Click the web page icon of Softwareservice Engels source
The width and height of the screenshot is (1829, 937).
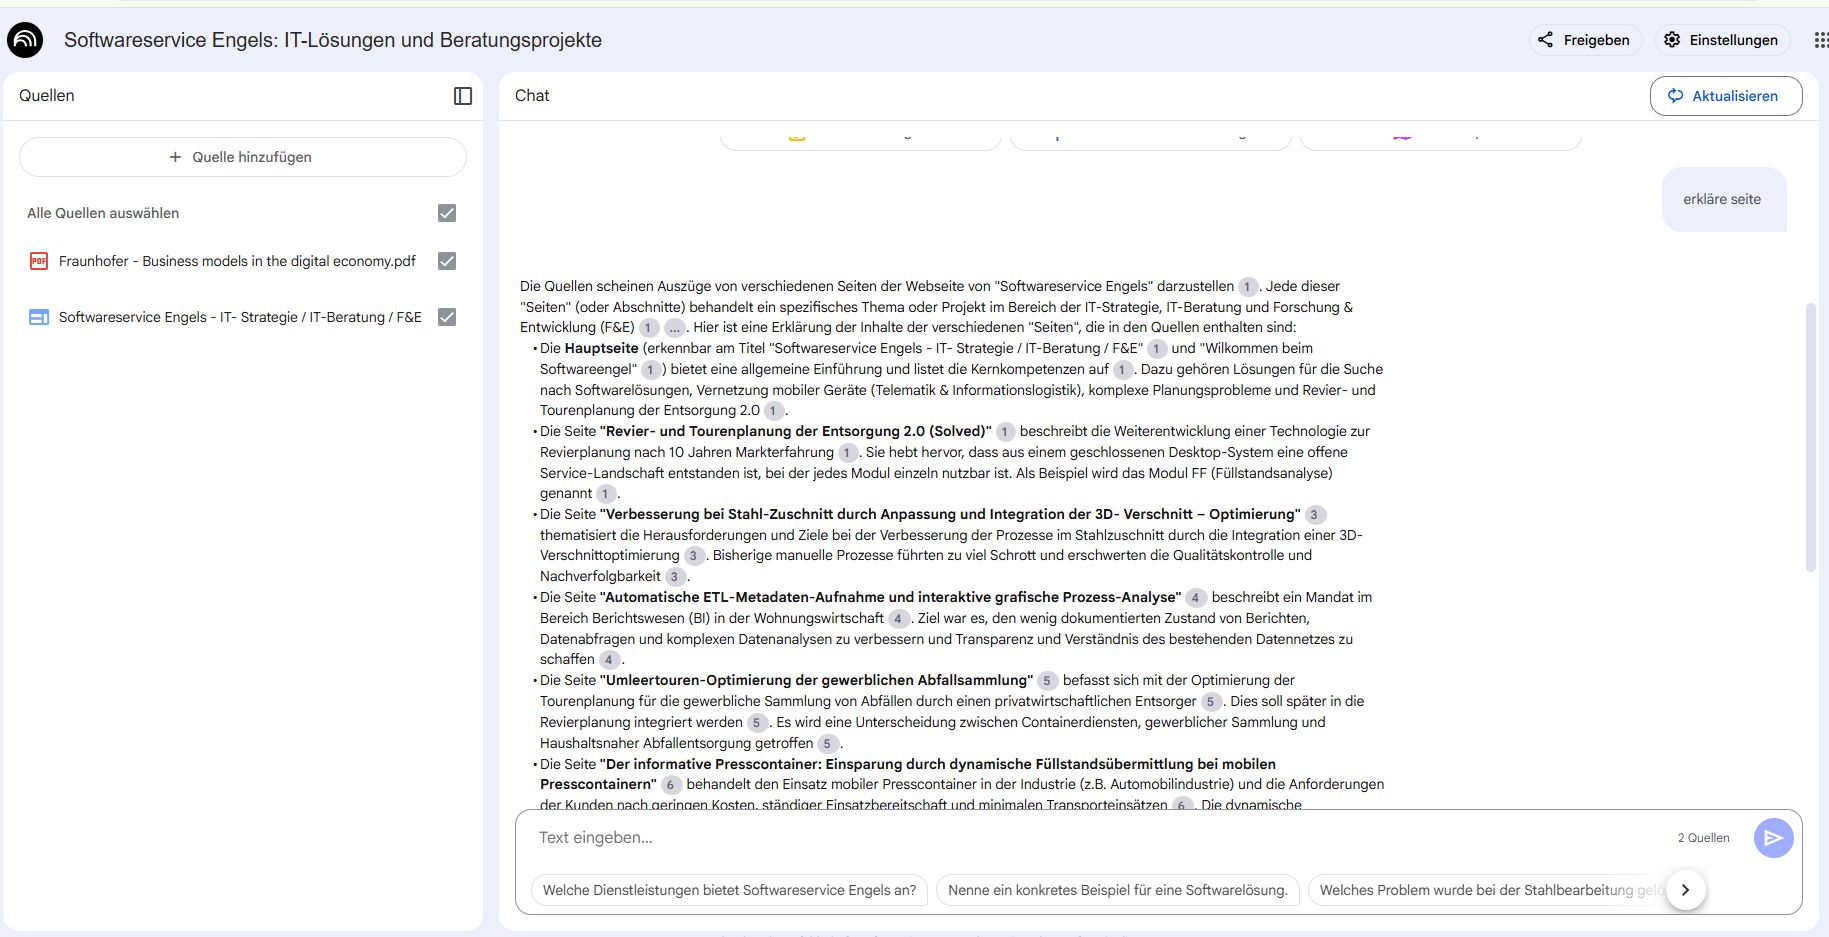(x=39, y=317)
